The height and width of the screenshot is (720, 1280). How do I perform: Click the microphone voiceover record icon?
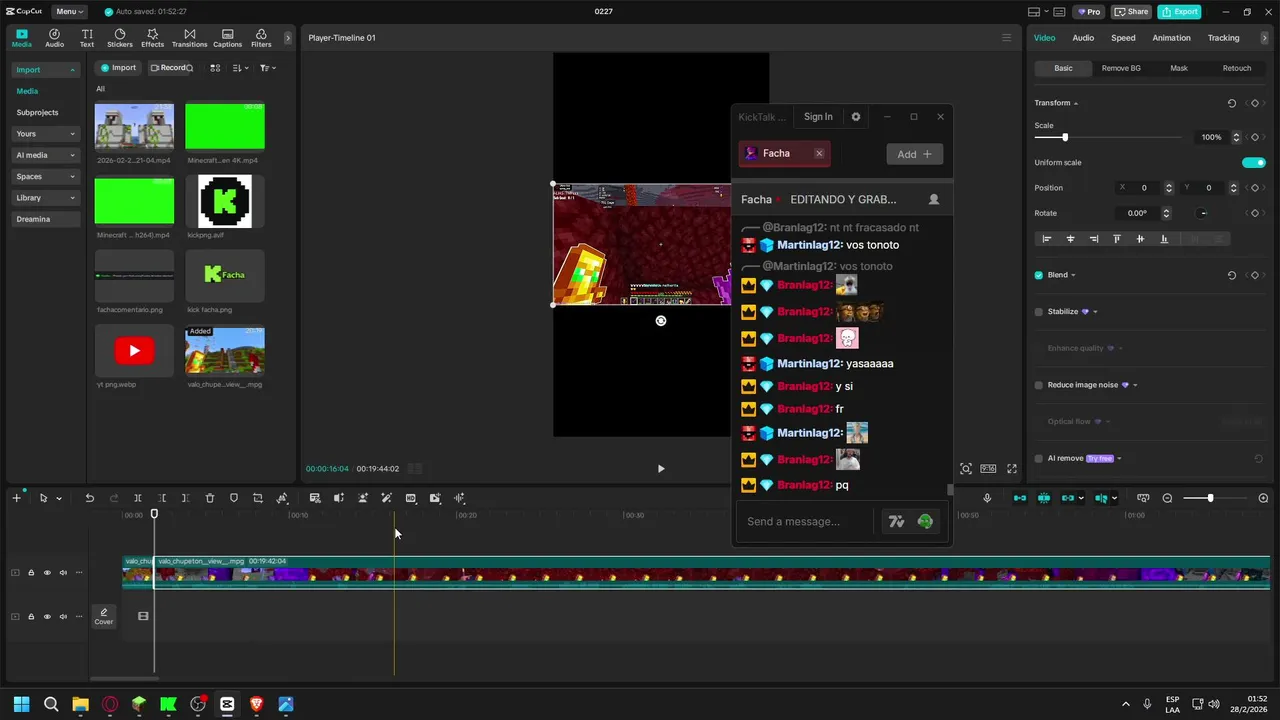tap(987, 498)
